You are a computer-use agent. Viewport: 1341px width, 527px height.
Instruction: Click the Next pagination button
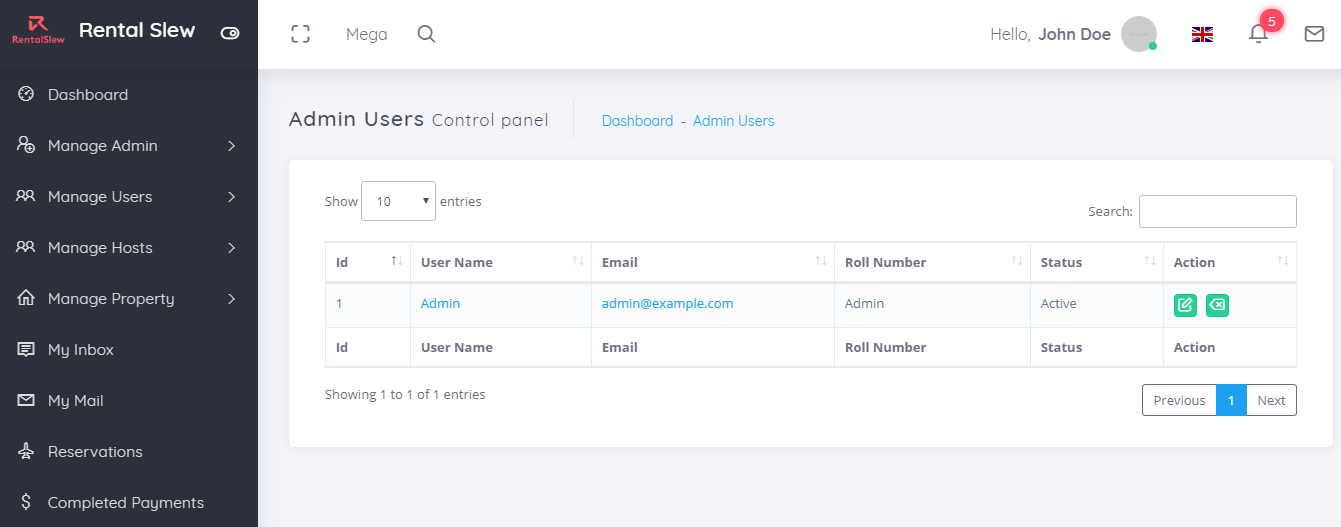coord(1271,400)
